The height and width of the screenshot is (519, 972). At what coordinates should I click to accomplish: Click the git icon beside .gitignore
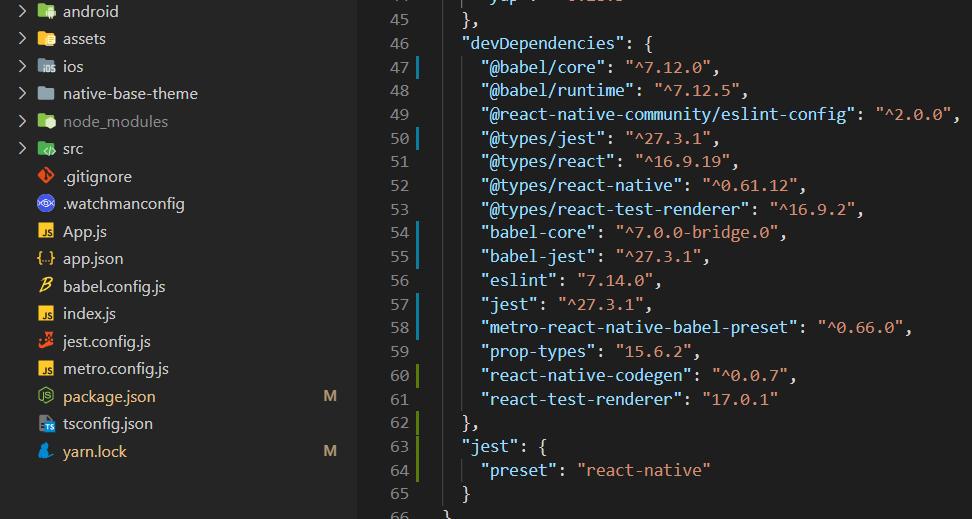(x=46, y=176)
